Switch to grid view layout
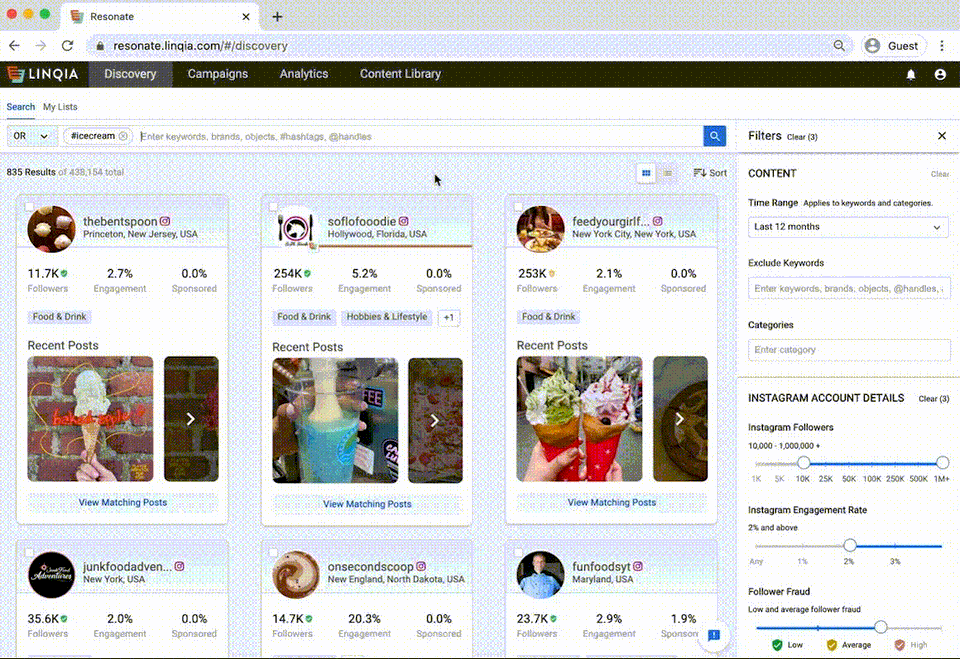960x659 pixels. 646,173
